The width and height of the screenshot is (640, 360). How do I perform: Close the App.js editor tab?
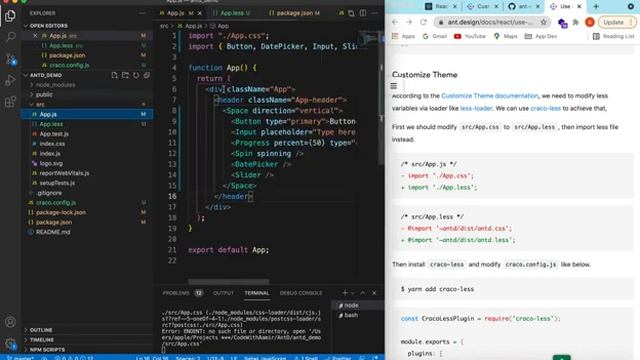(x=200, y=13)
